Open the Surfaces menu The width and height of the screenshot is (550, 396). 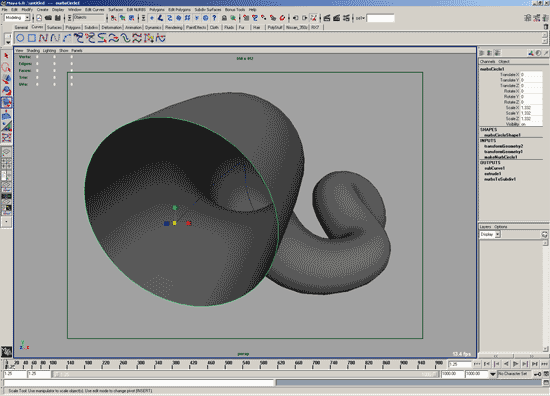(115, 9)
